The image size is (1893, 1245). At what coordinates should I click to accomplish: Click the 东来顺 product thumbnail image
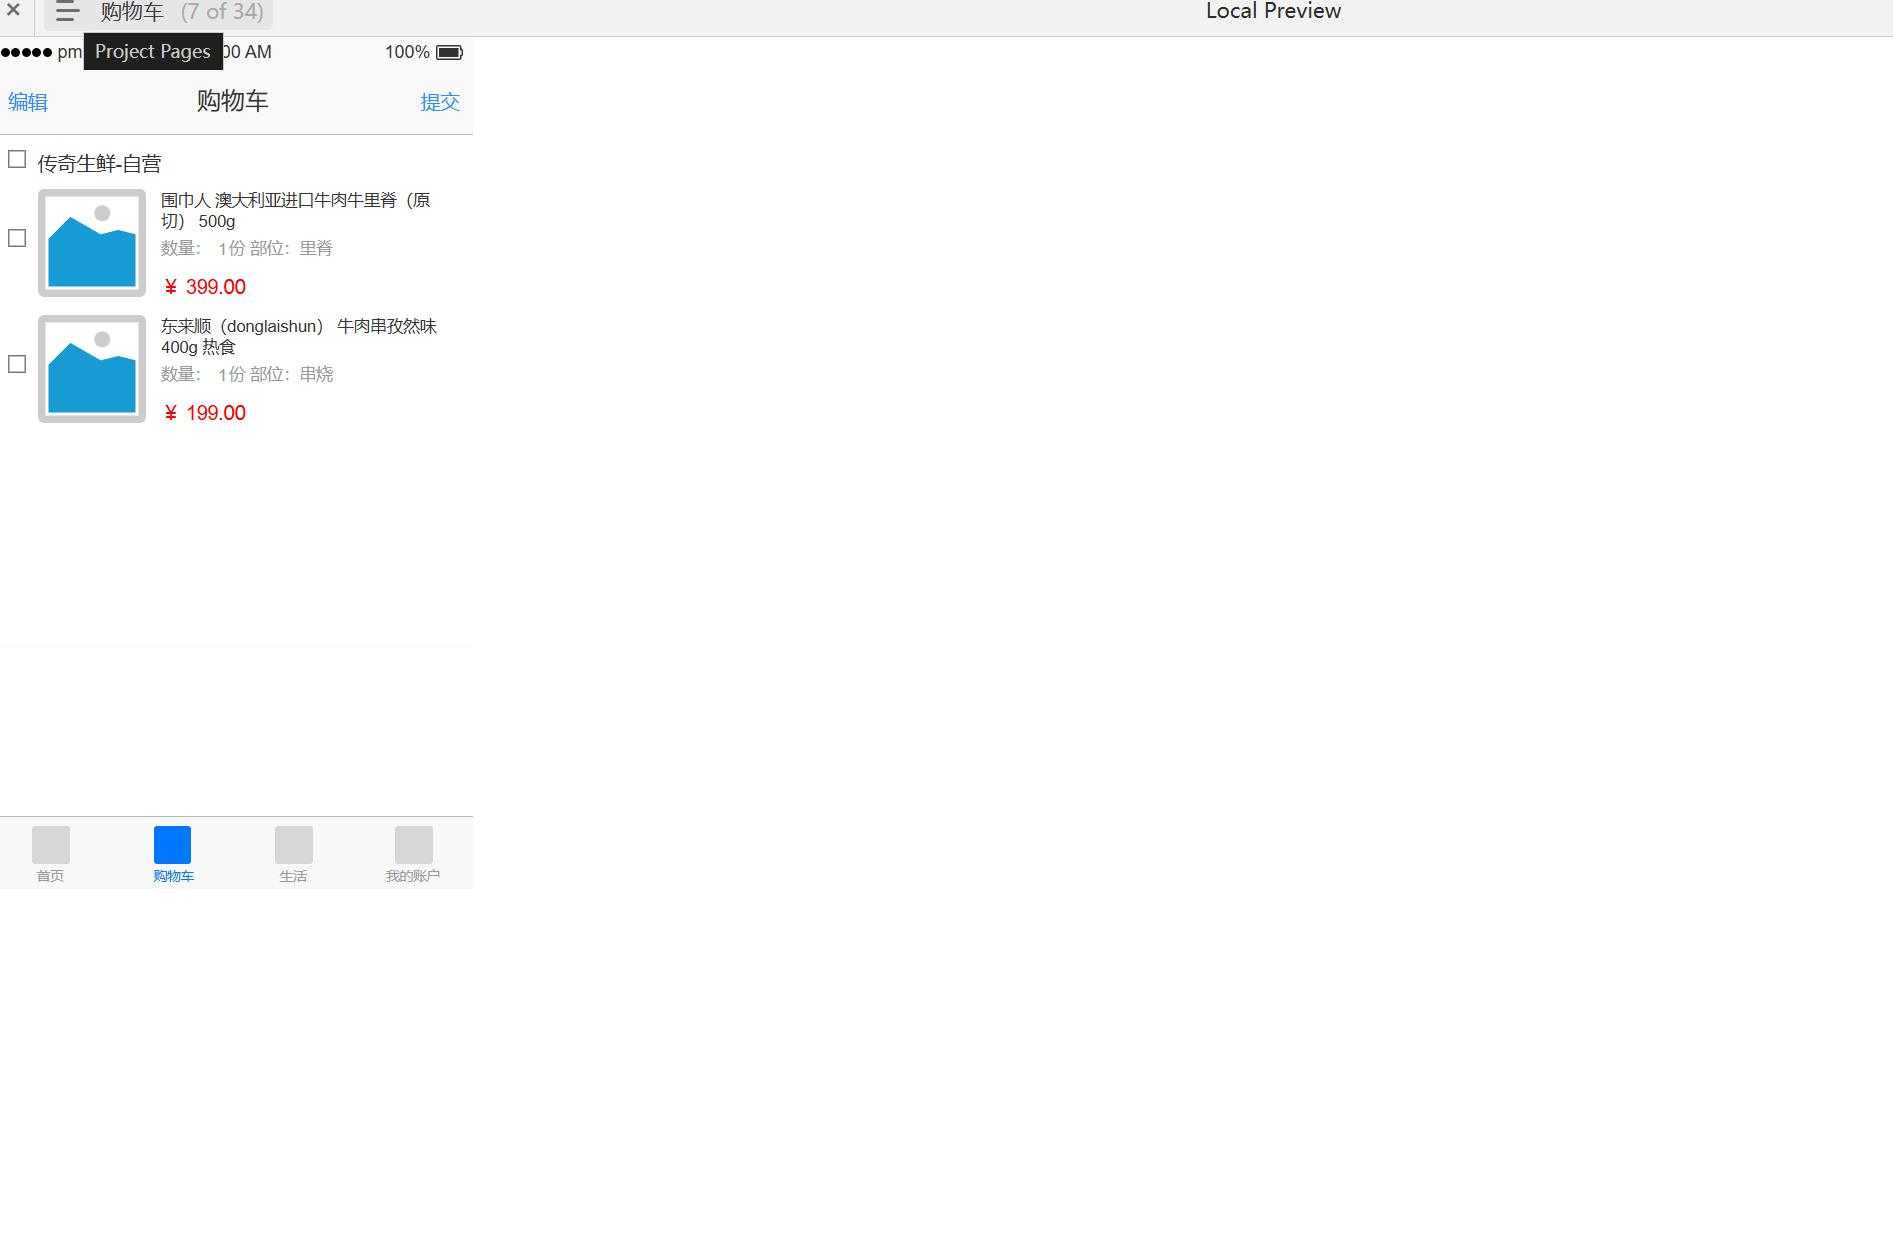[x=92, y=369]
